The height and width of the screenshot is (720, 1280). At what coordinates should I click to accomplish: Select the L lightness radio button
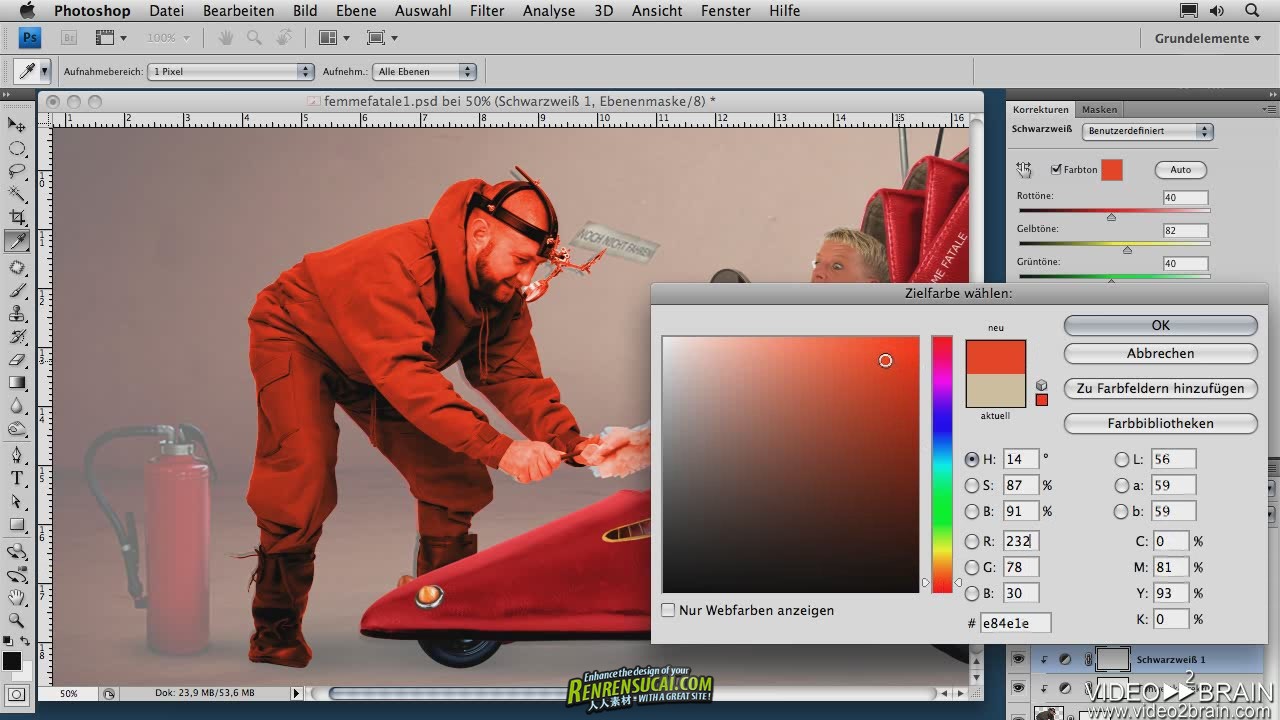click(1121, 459)
